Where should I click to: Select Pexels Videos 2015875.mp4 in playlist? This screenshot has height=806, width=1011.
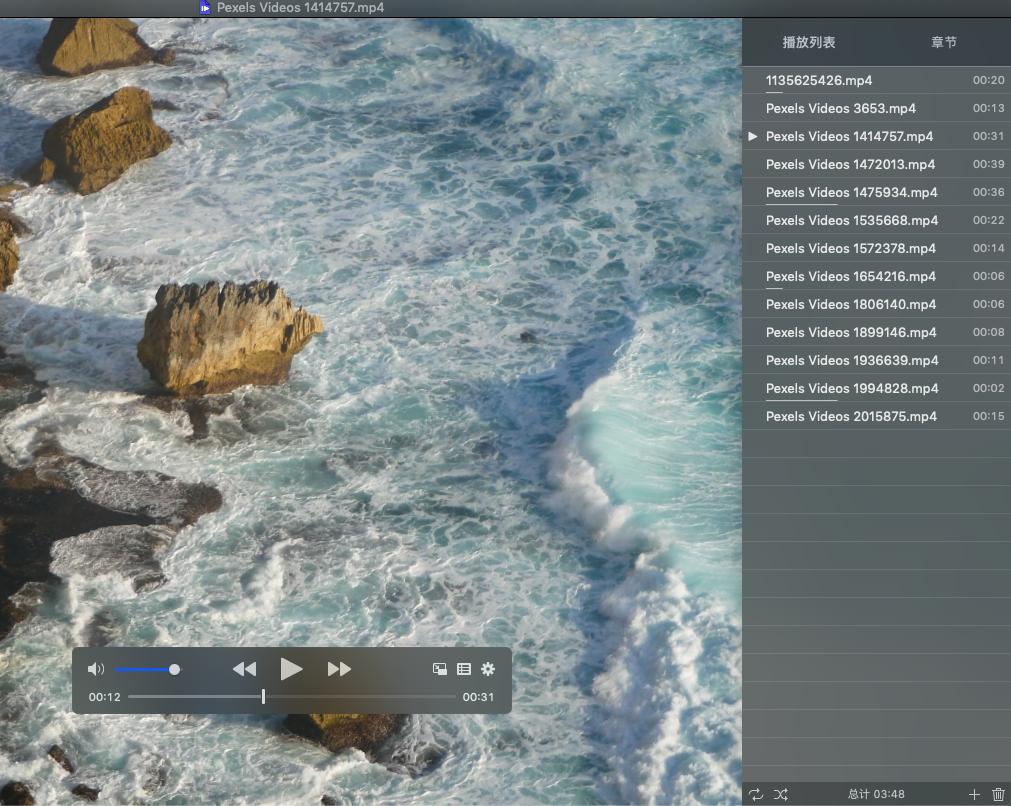point(851,416)
